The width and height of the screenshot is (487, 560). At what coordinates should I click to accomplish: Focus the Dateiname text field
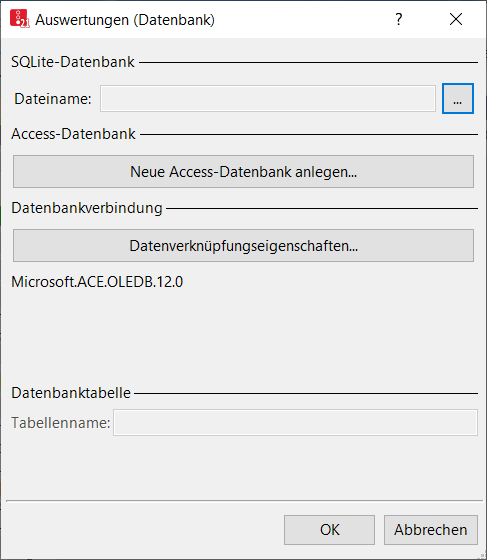coord(268,98)
